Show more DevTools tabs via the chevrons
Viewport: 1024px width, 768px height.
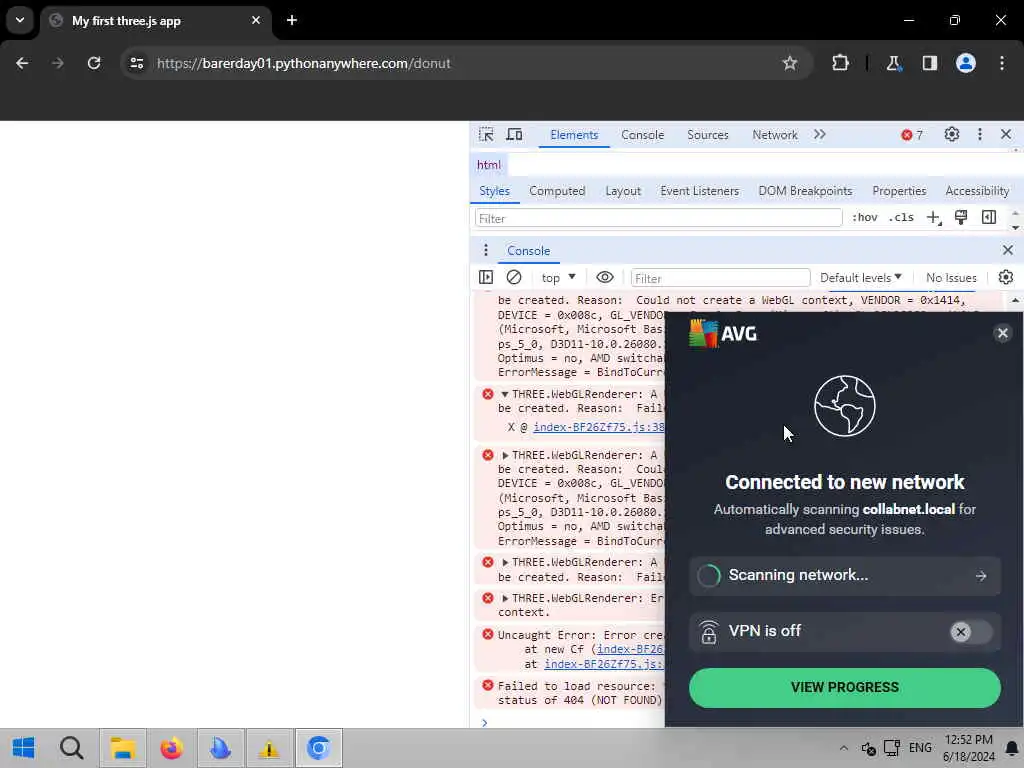click(x=820, y=135)
